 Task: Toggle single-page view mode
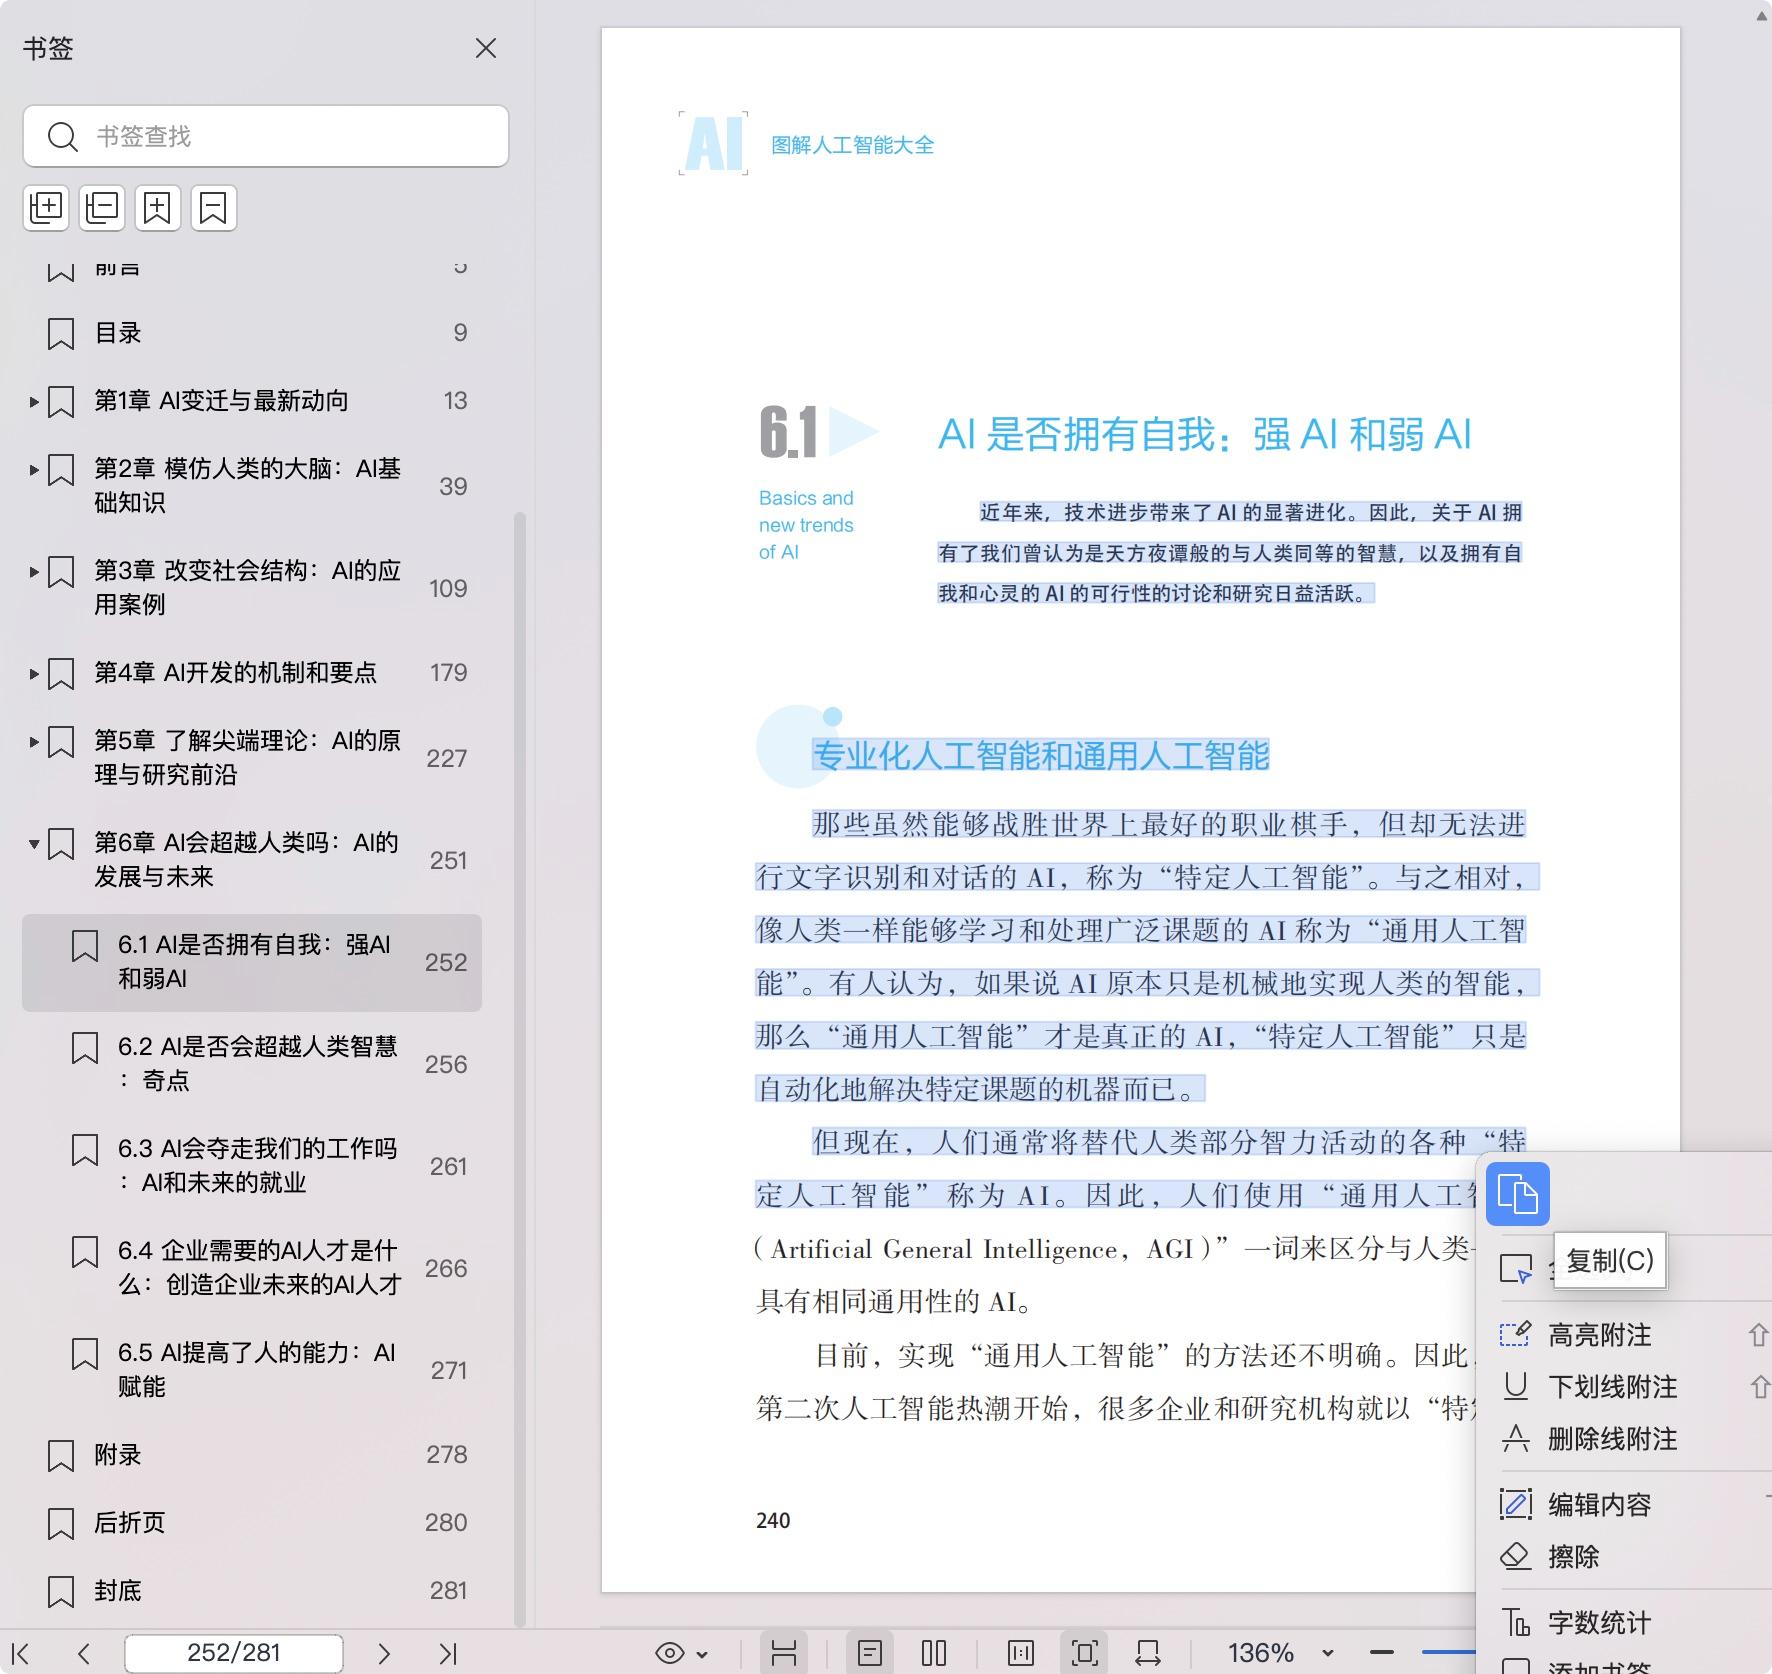click(870, 1653)
